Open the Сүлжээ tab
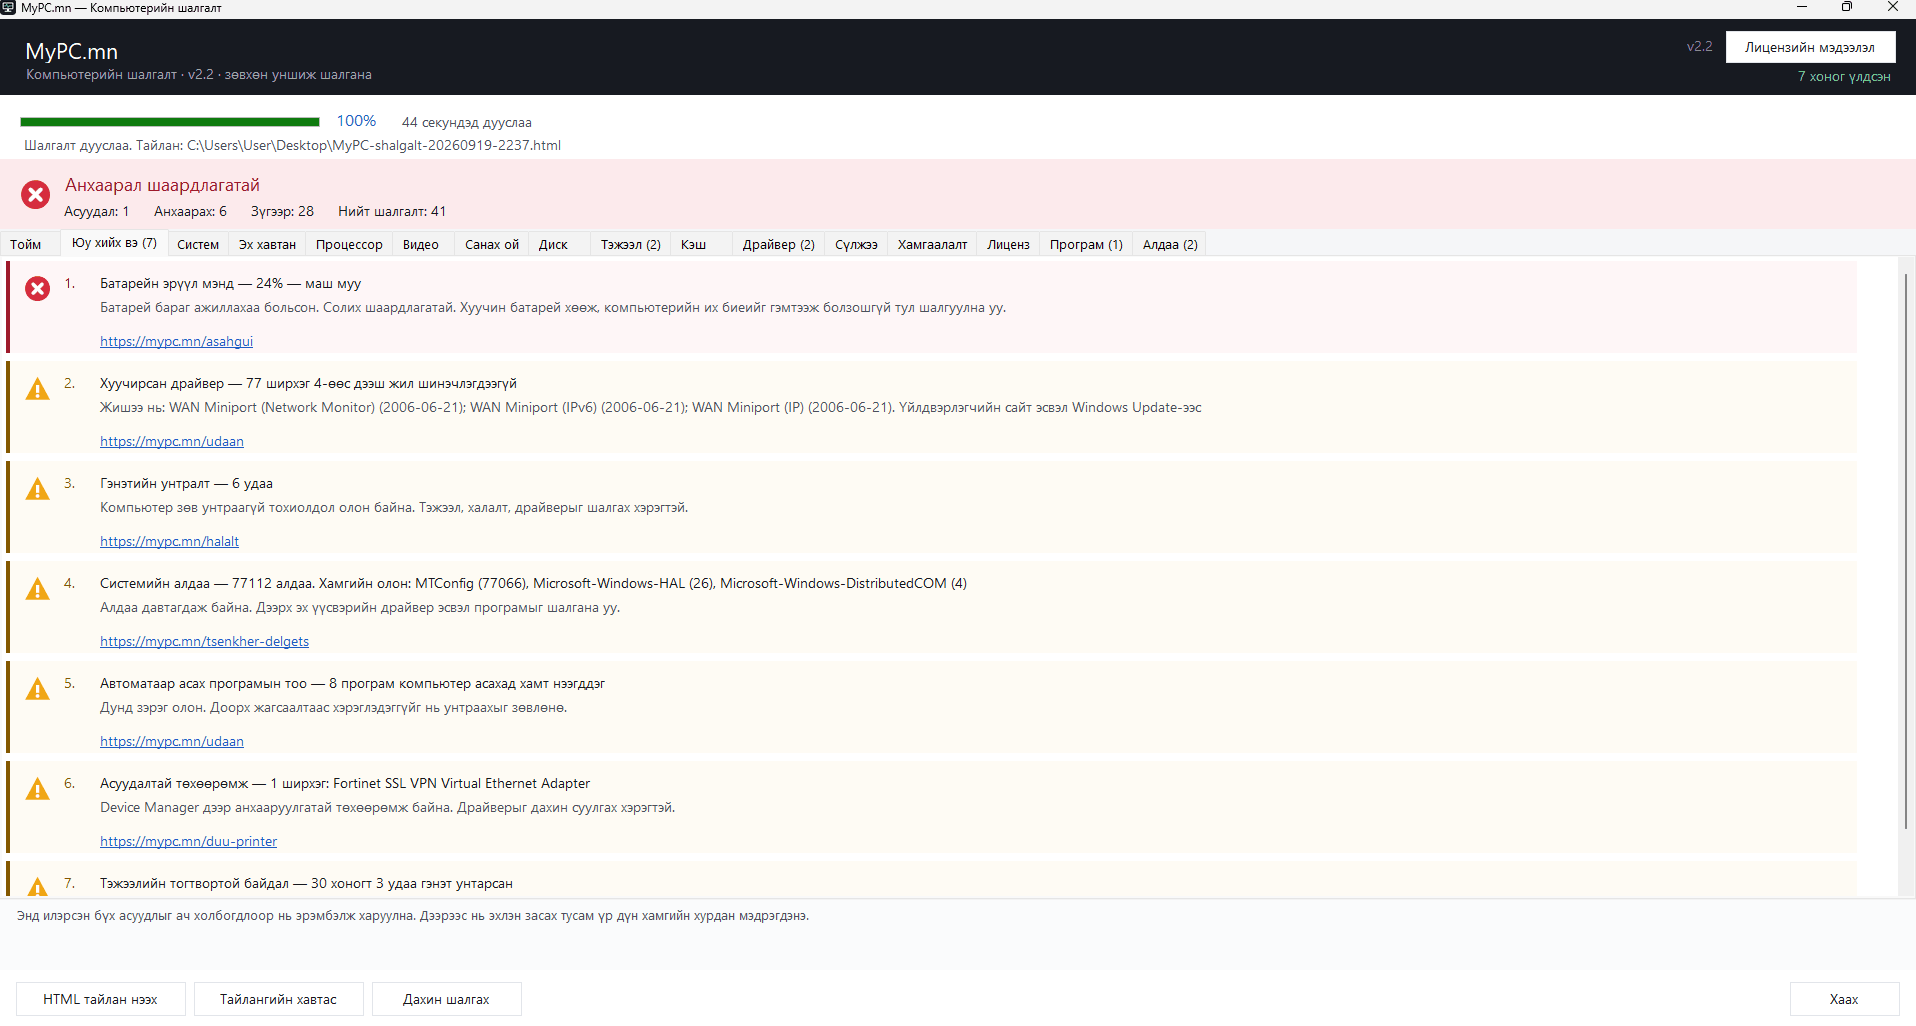Screen dimensions: 1916x1026 857,244
